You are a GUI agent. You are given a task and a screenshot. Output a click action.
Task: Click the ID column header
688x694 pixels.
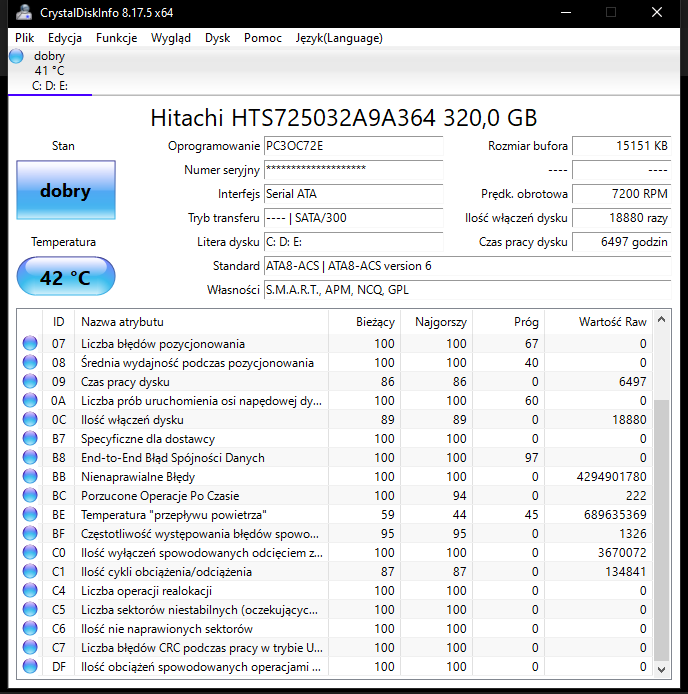pos(58,322)
